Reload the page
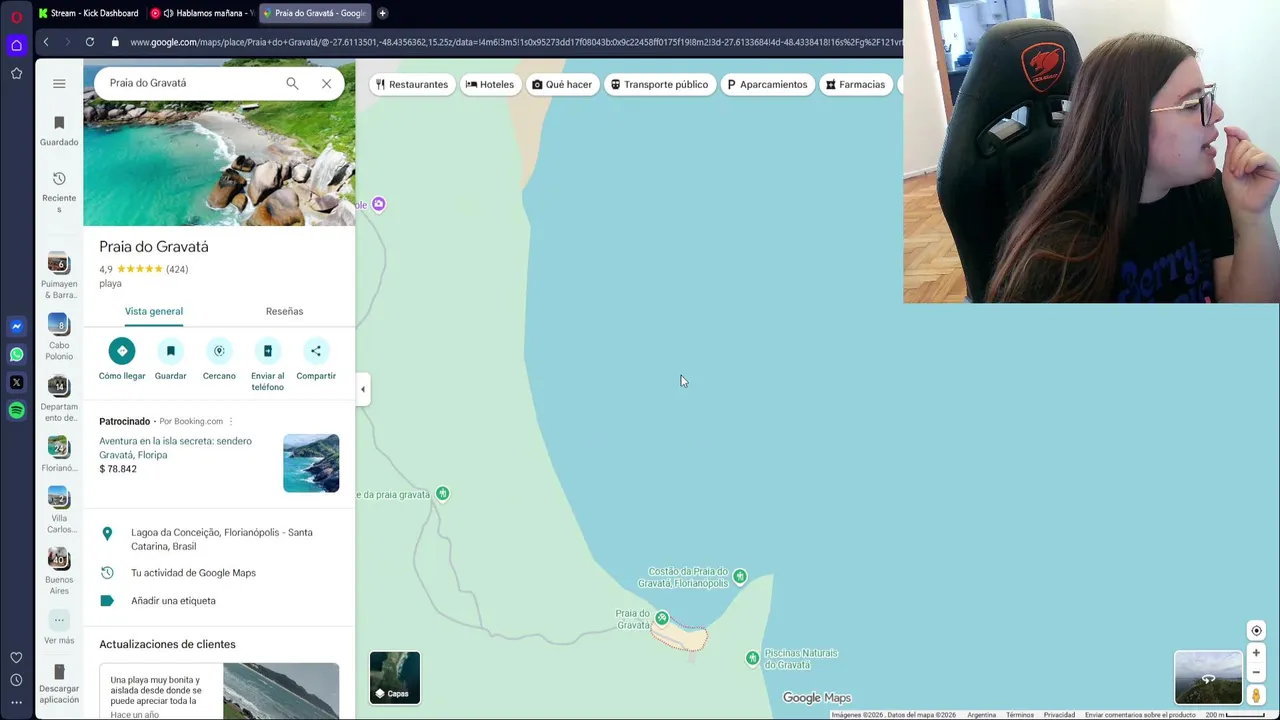This screenshot has width=1280, height=720. click(x=90, y=42)
